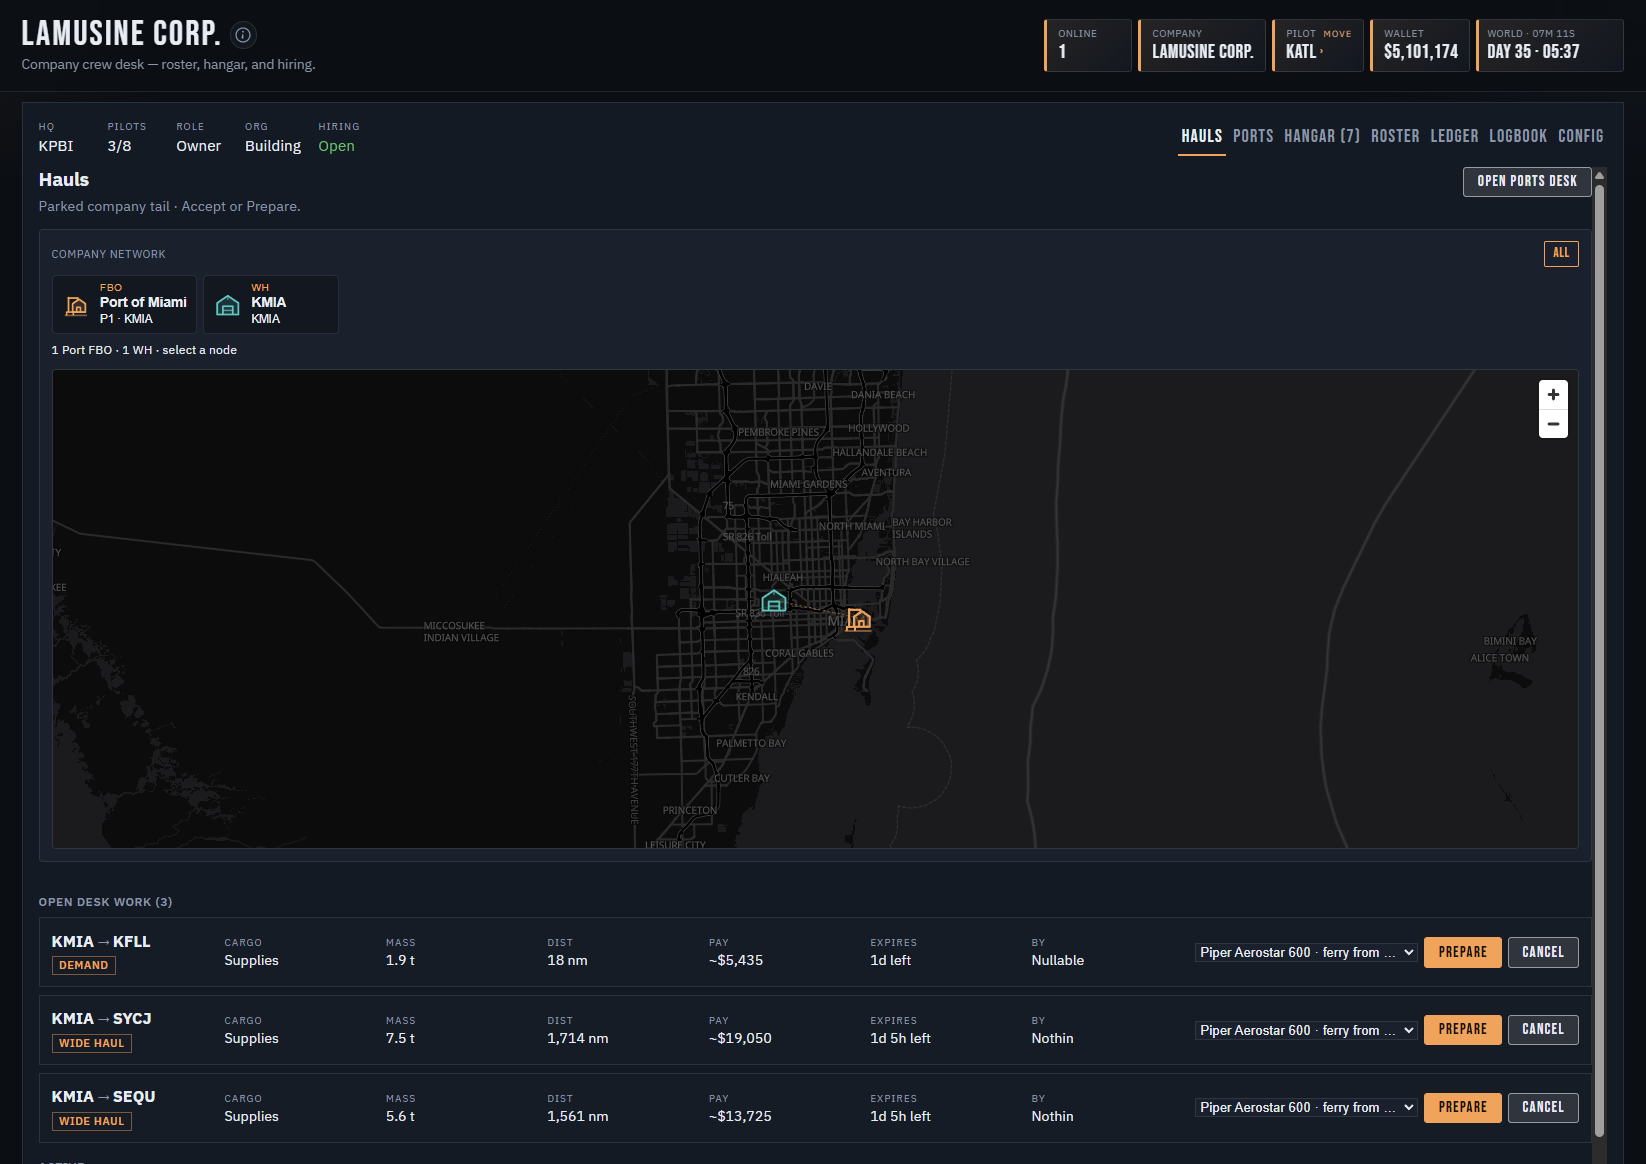This screenshot has width=1646, height=1164.
Task: Click the pay ~$5,435 value
Action: [736, 960]
